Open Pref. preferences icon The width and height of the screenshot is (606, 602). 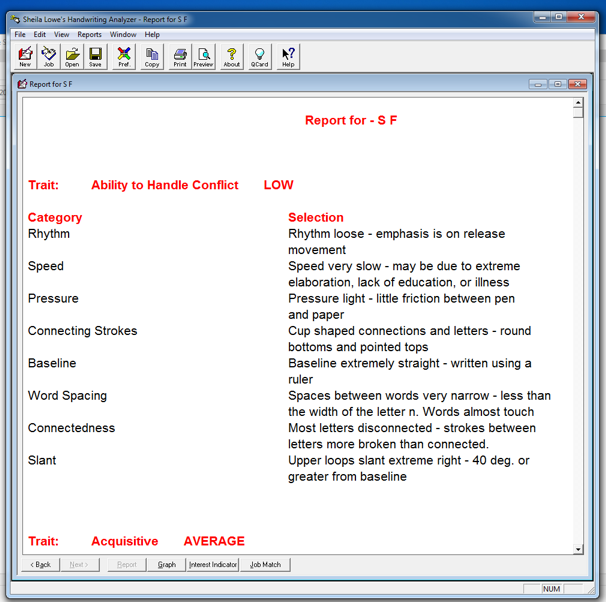click(124, 57)
